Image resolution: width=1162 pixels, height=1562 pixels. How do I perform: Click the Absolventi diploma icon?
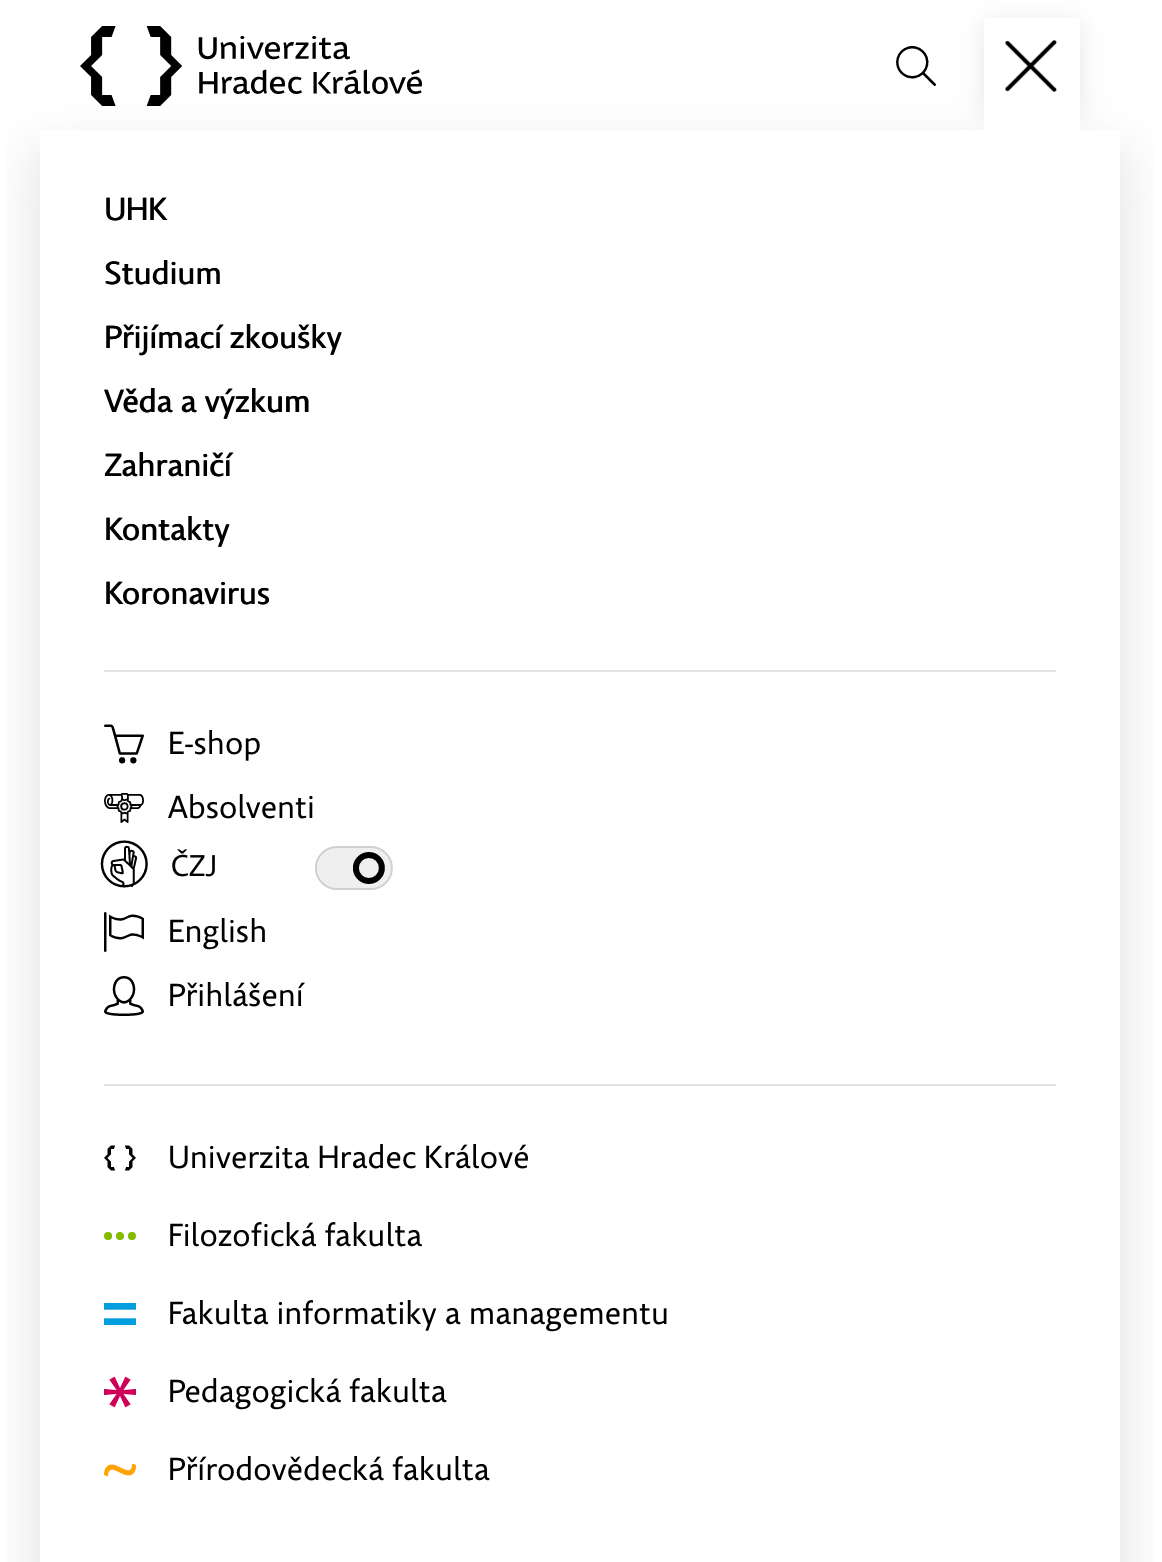point(124,806)
